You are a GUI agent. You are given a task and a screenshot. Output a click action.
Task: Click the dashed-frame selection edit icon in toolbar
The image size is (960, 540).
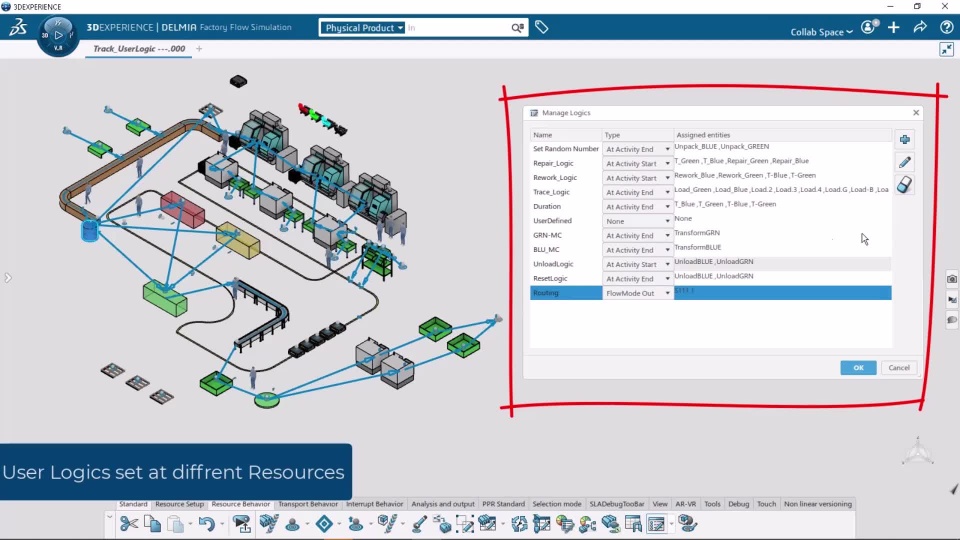click(465, 524)
